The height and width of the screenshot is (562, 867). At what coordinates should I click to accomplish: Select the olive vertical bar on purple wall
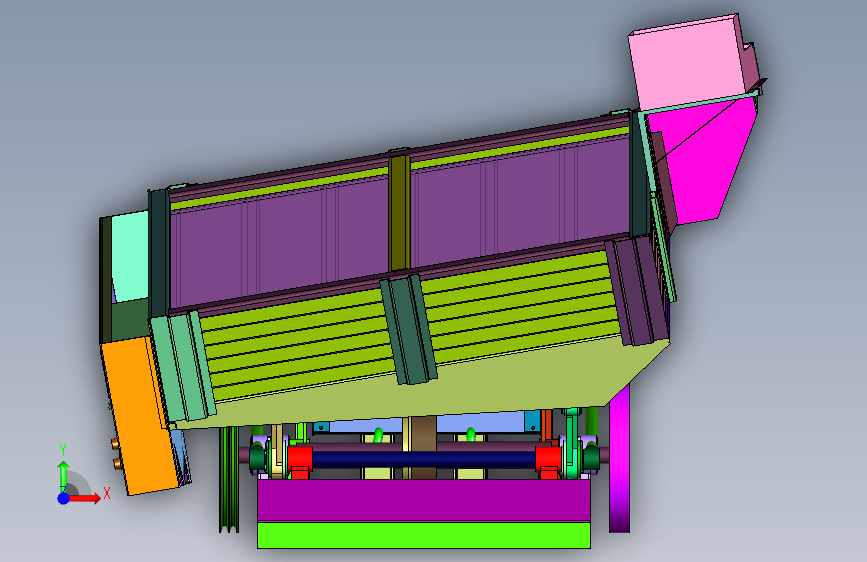click(x=399, y=214)
